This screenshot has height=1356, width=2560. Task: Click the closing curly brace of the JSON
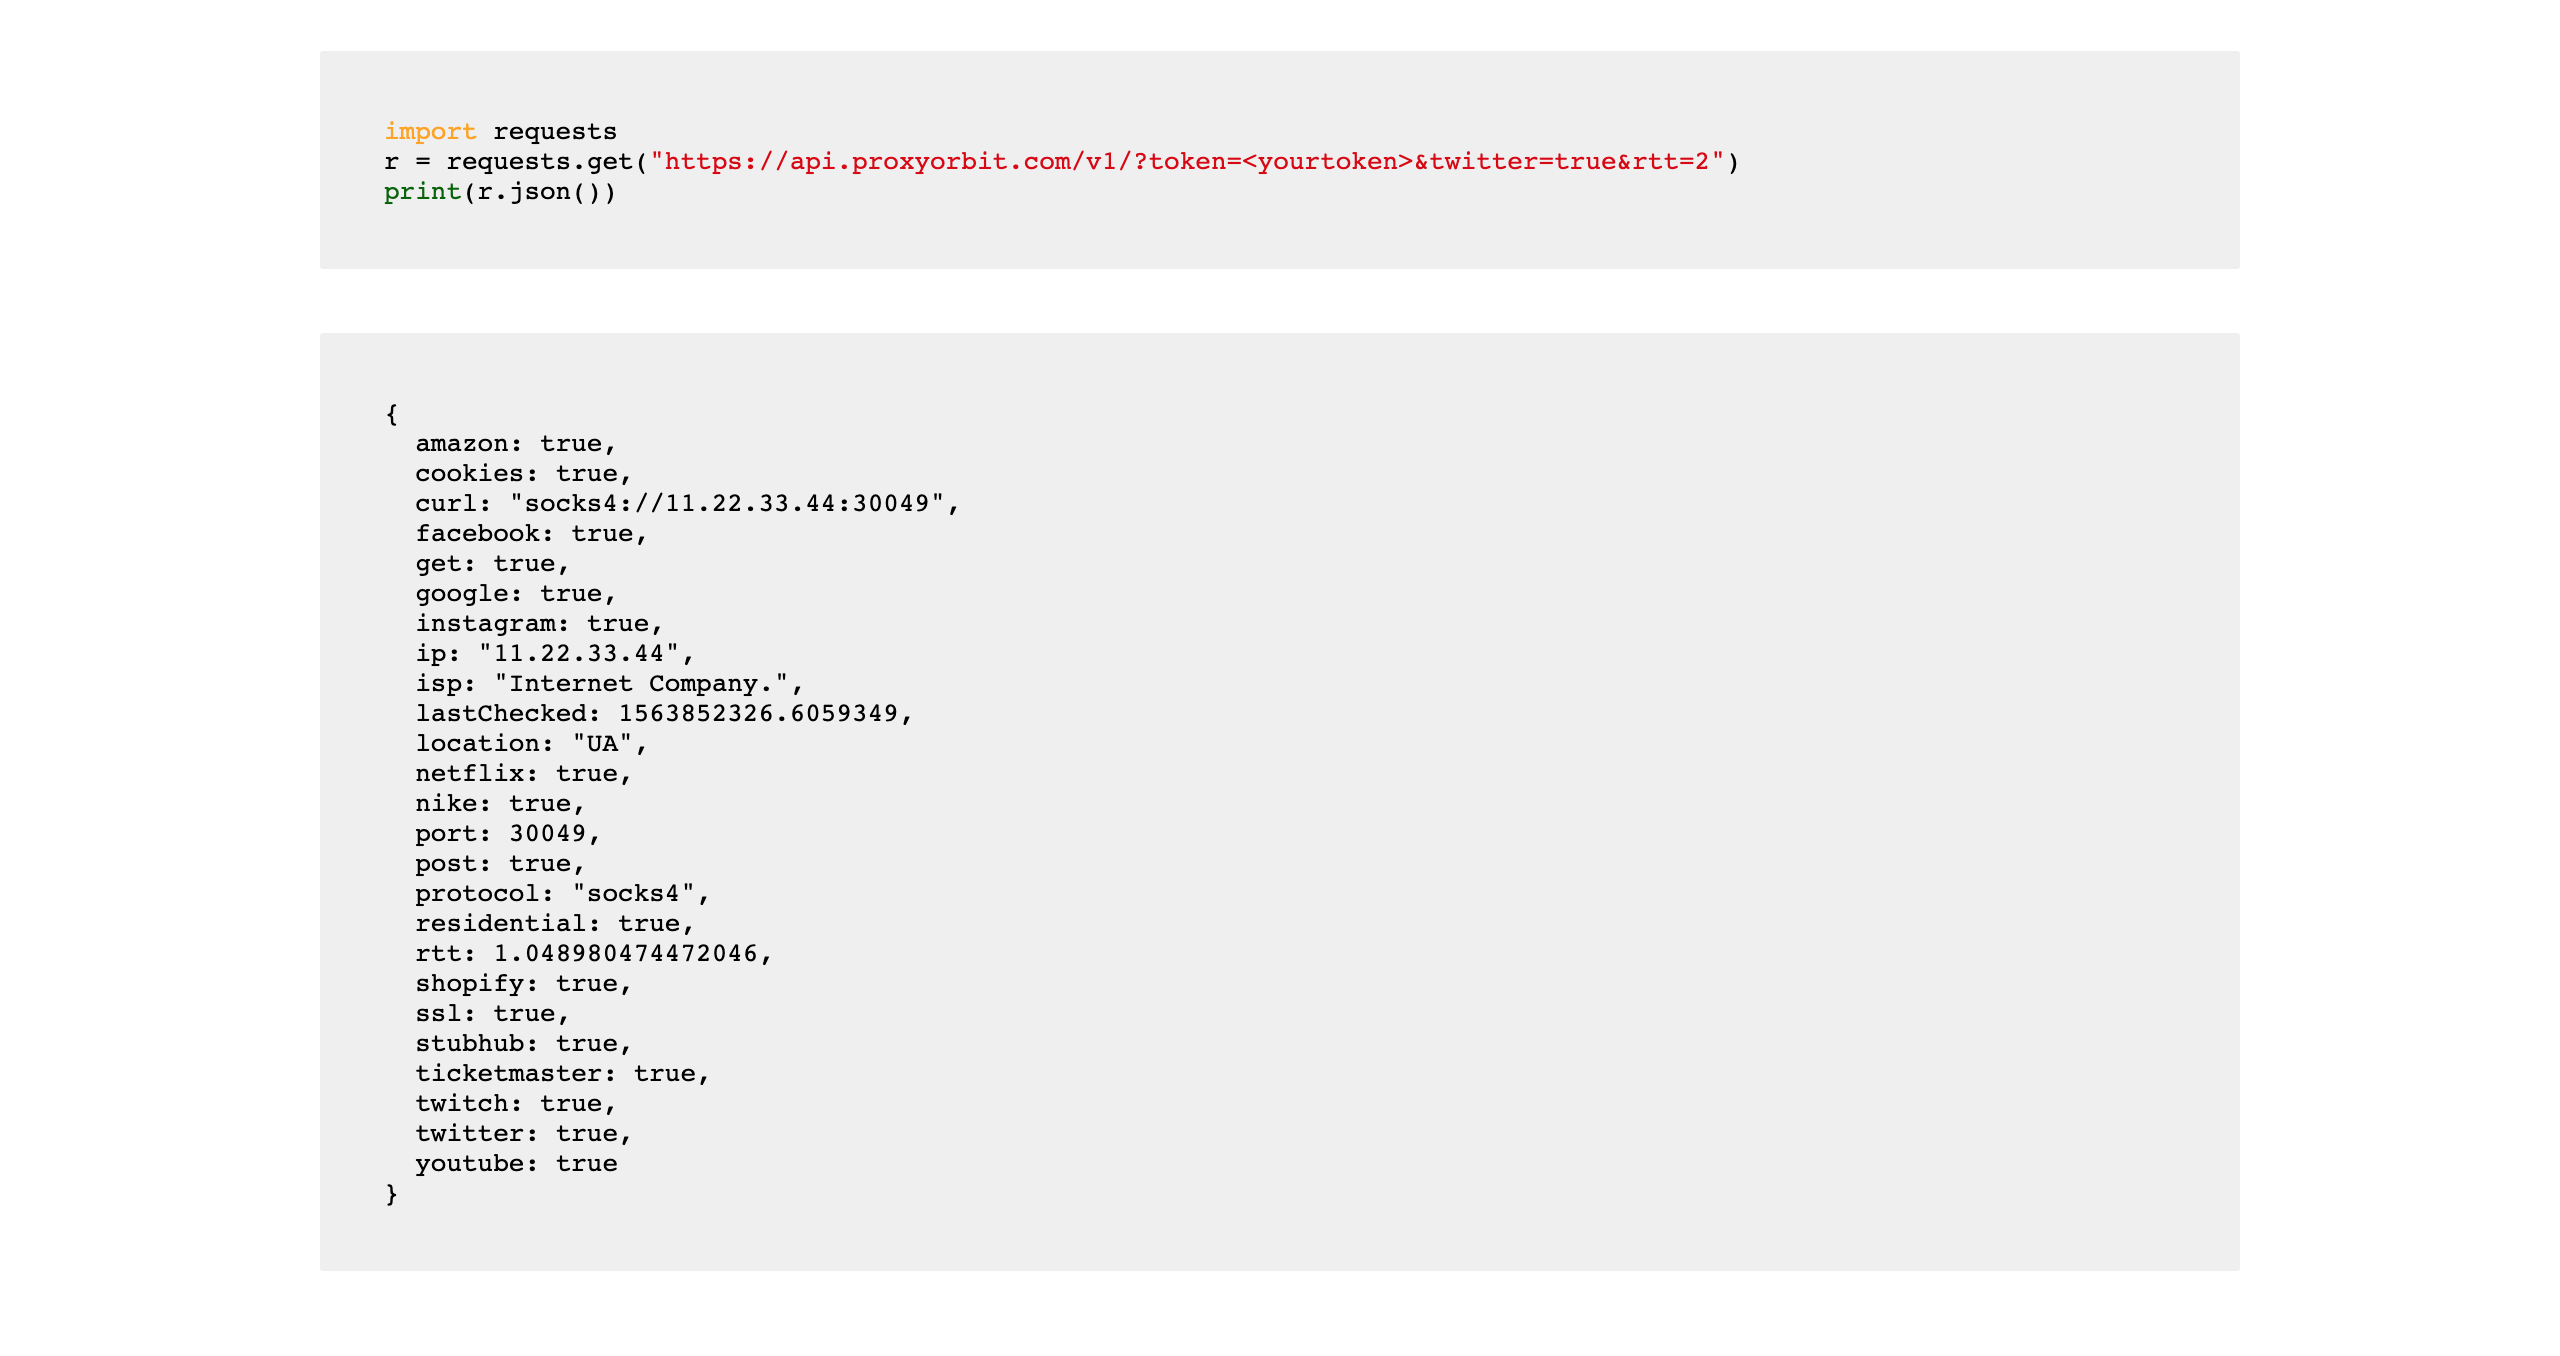tap(392, 1194)
